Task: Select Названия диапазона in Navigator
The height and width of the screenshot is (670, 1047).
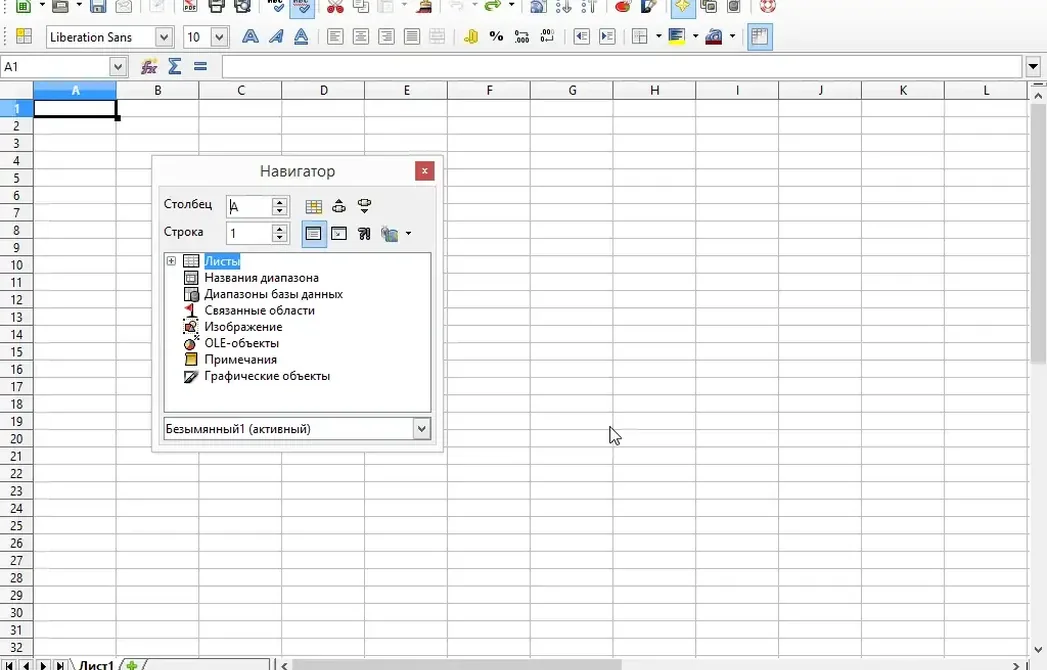Action: (261, 277)
